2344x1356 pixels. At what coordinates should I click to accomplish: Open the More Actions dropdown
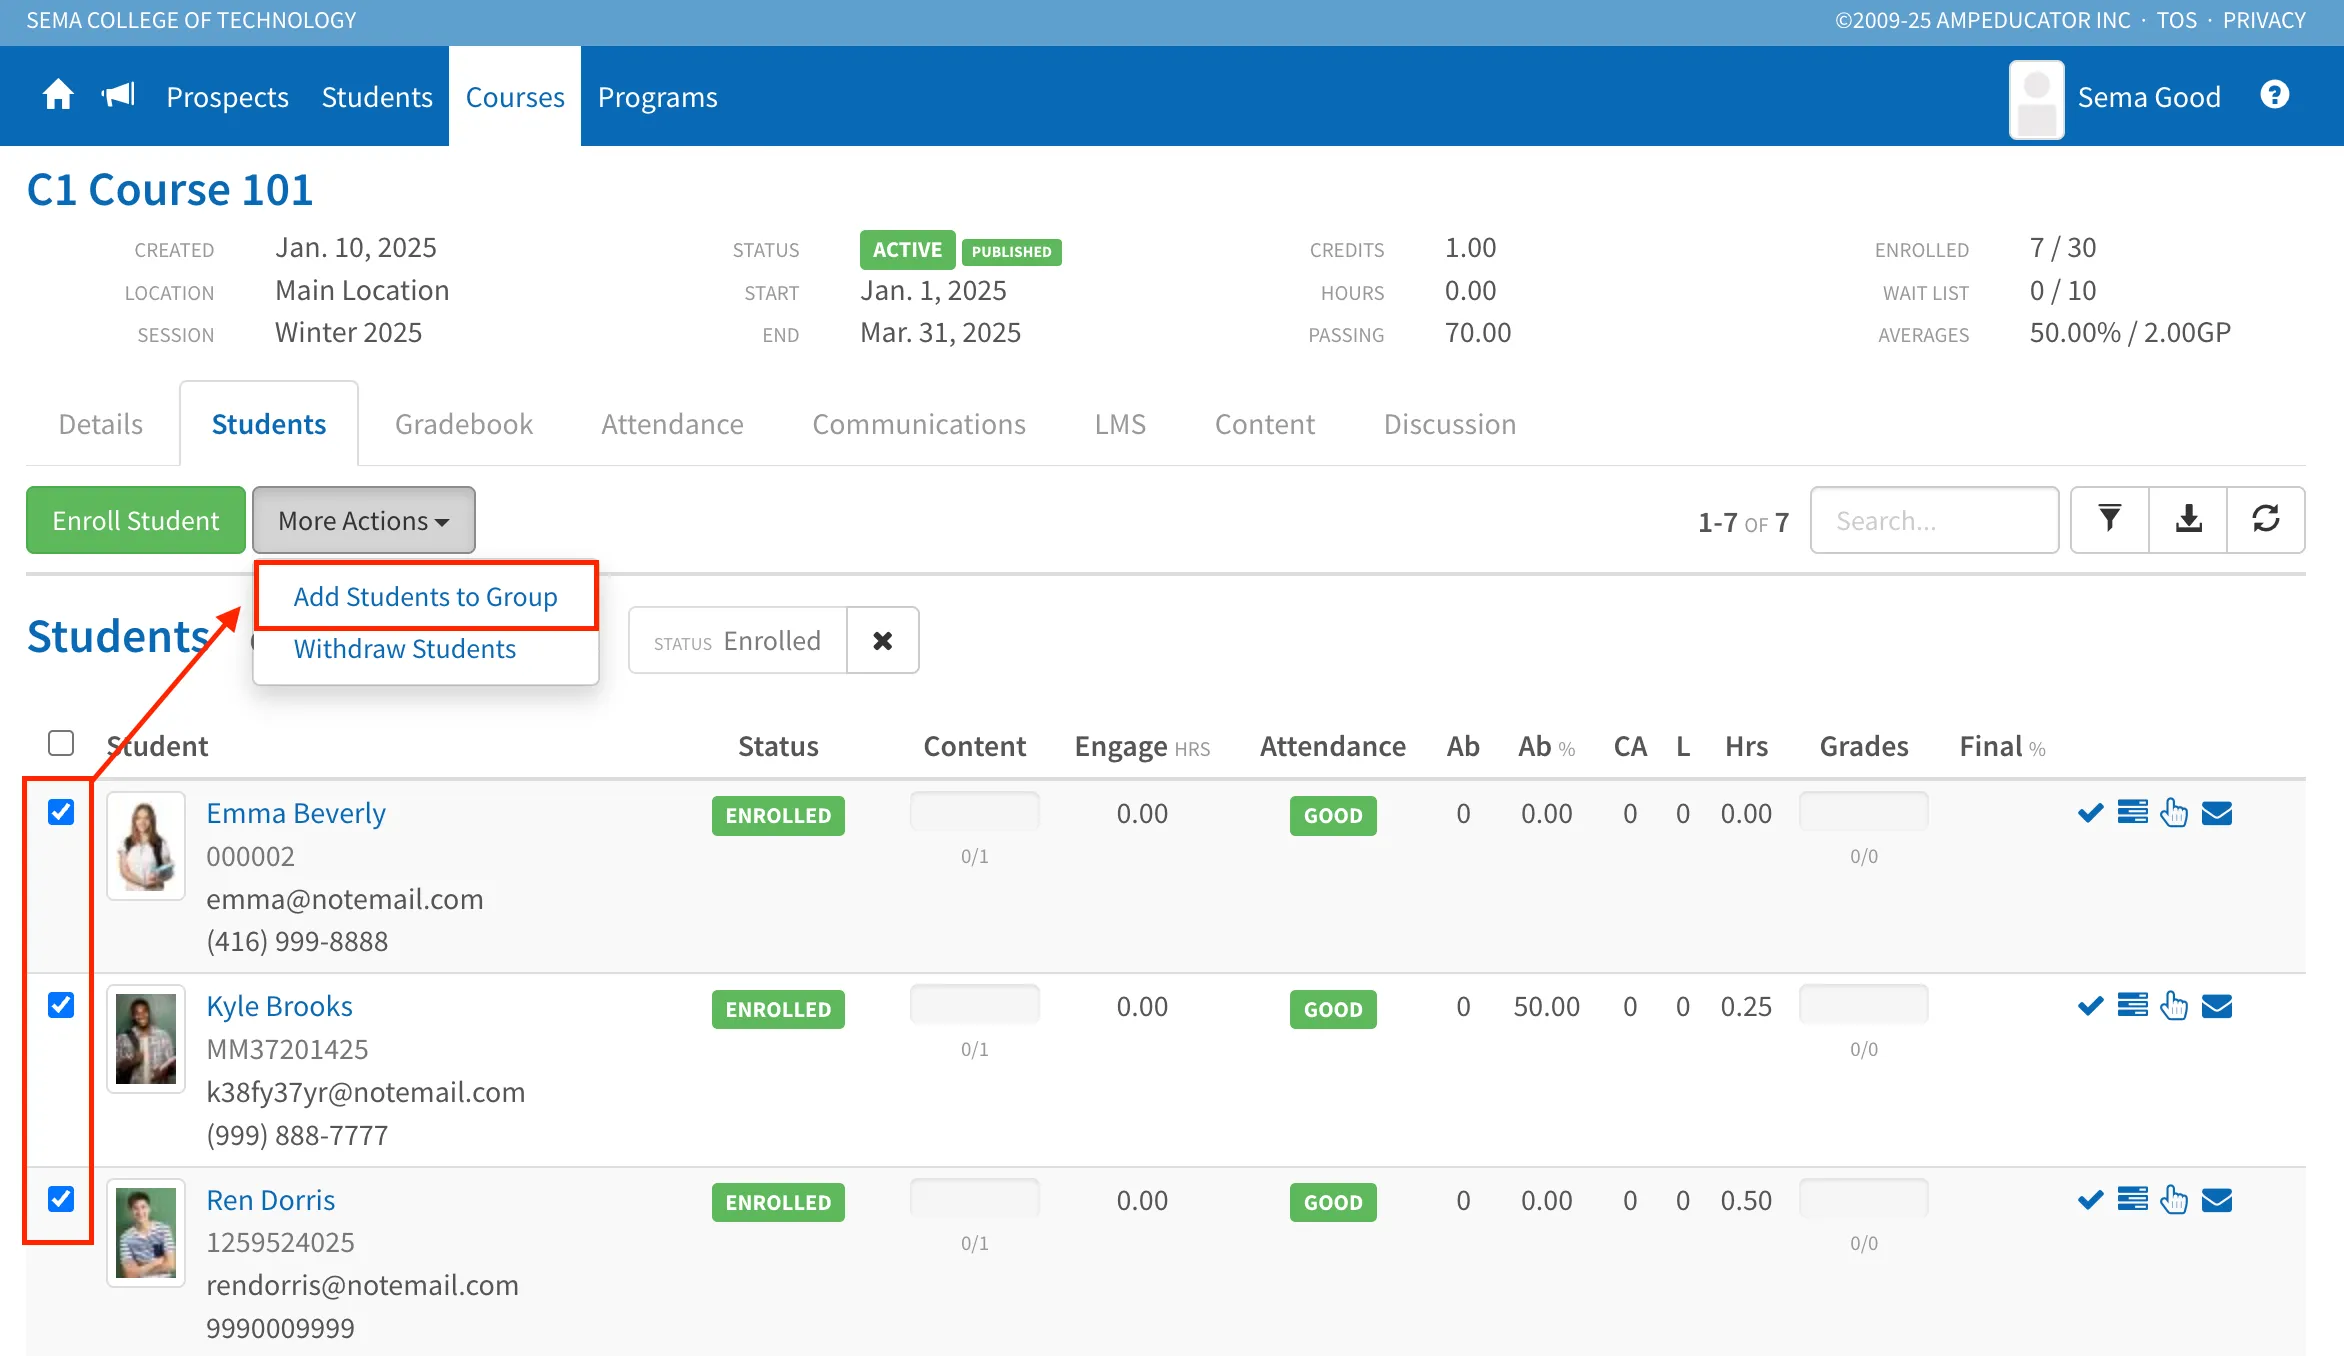(364, 520)
